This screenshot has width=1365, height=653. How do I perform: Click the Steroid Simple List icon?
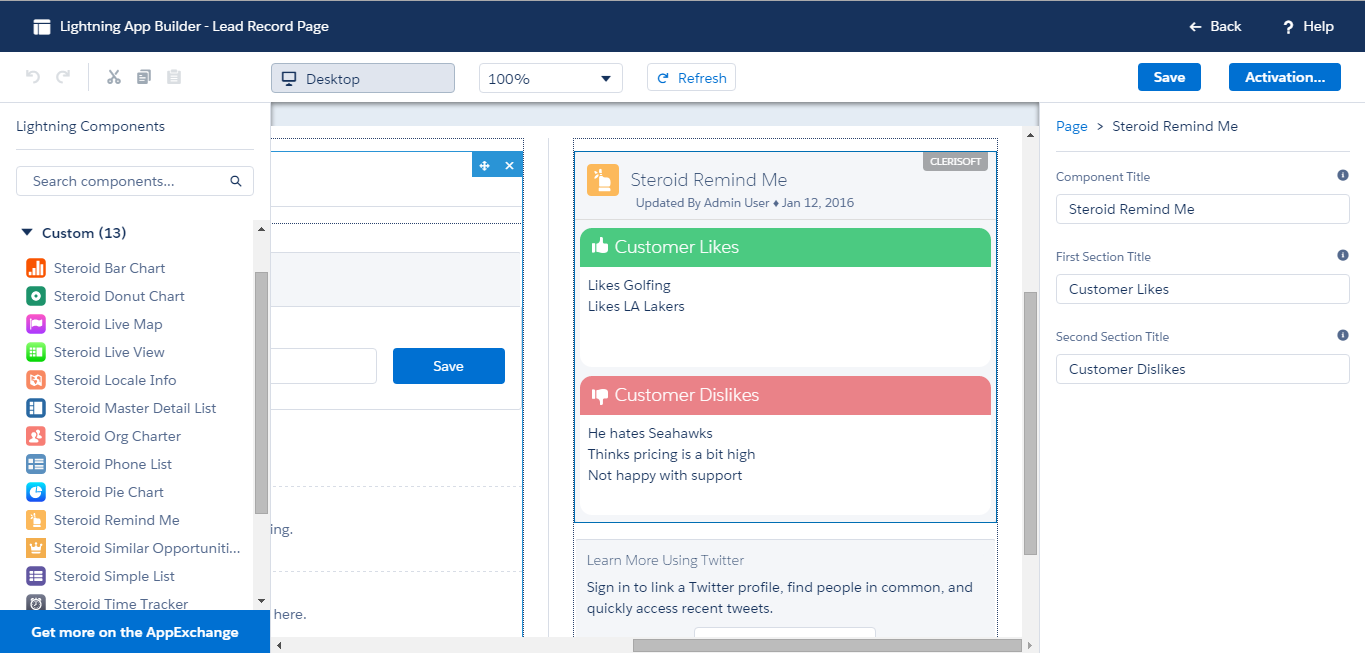tap(36, 576)
